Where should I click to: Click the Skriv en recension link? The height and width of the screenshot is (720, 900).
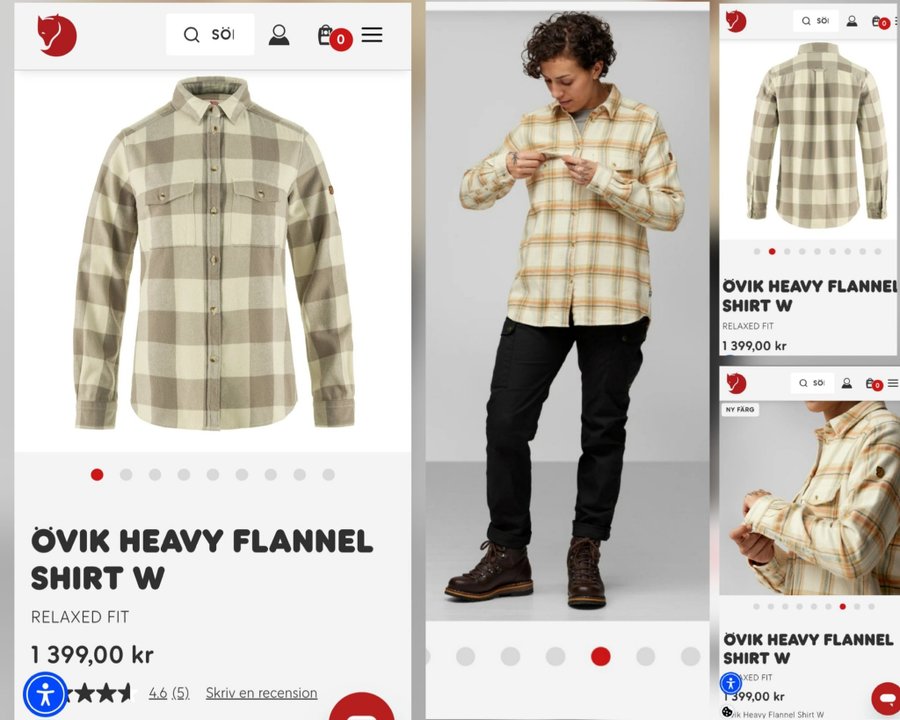(x=261, y=693)
